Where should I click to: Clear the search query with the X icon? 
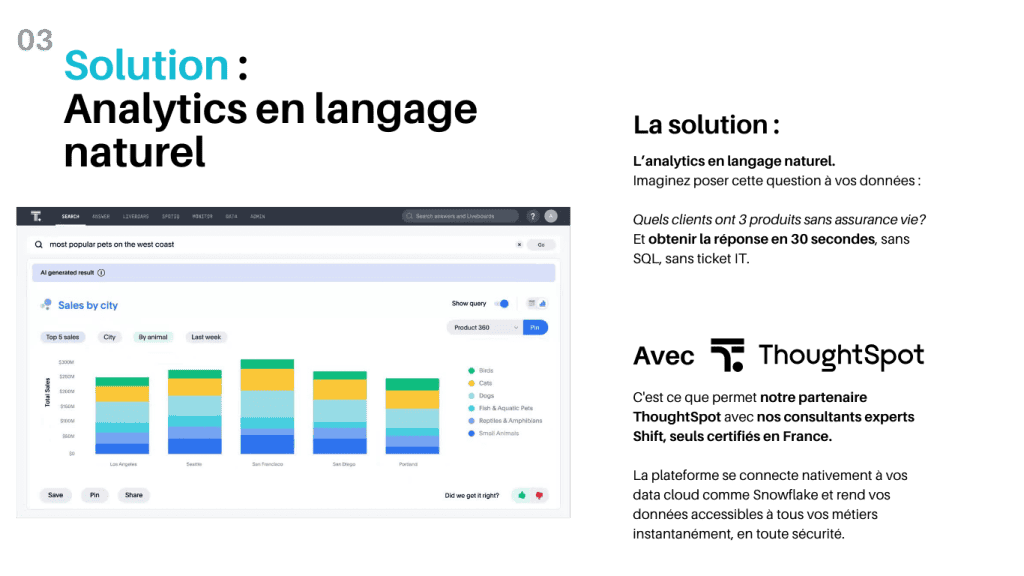519,245
